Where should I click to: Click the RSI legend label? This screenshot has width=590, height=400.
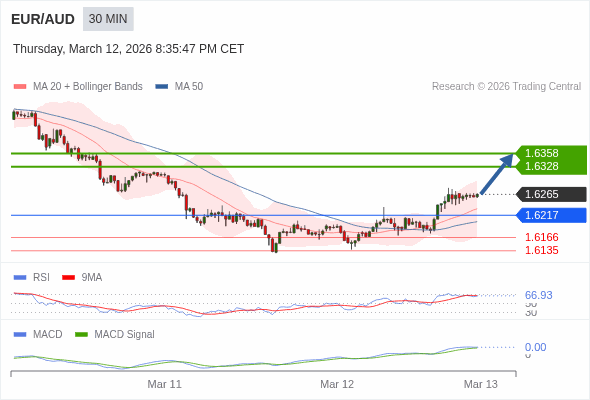coord(41,277)
